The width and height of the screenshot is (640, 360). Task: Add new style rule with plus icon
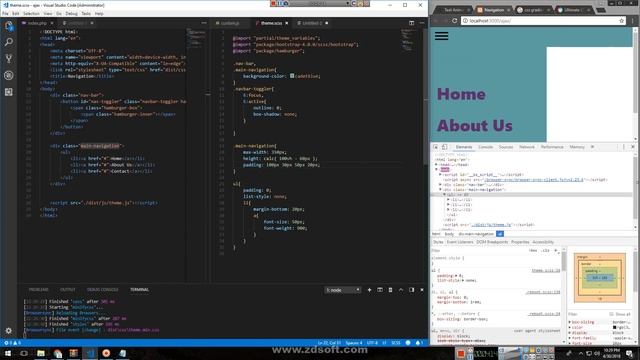click(556, 251)
